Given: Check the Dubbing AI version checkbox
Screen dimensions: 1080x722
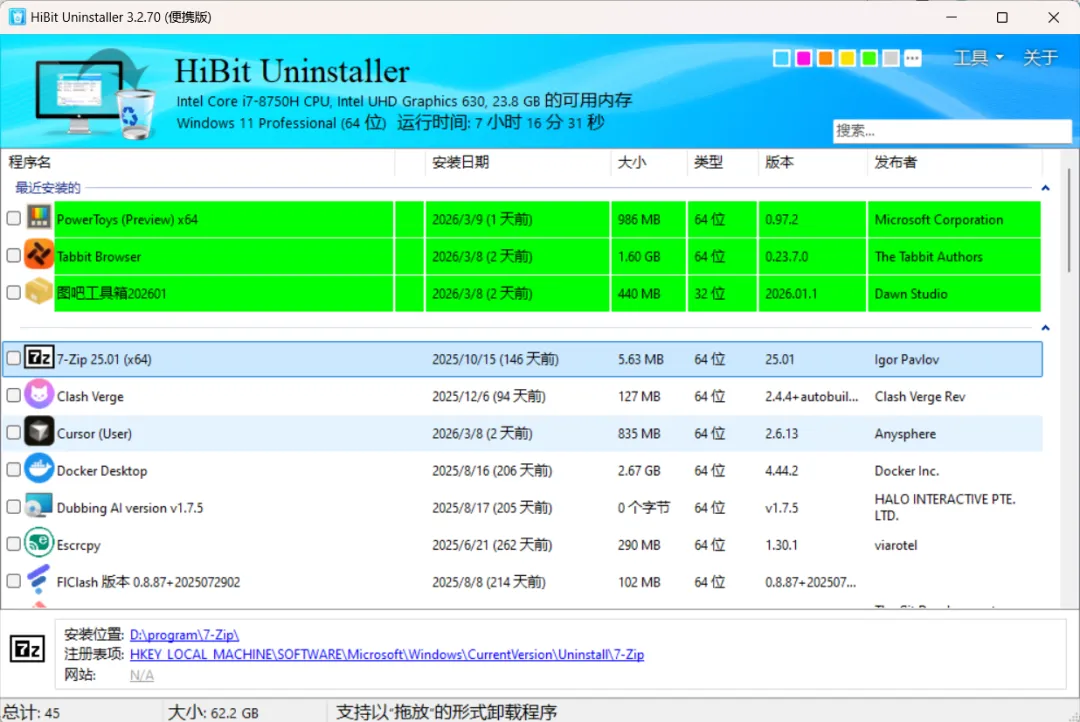Looking at the screenshot, I should tap(14, 507).
